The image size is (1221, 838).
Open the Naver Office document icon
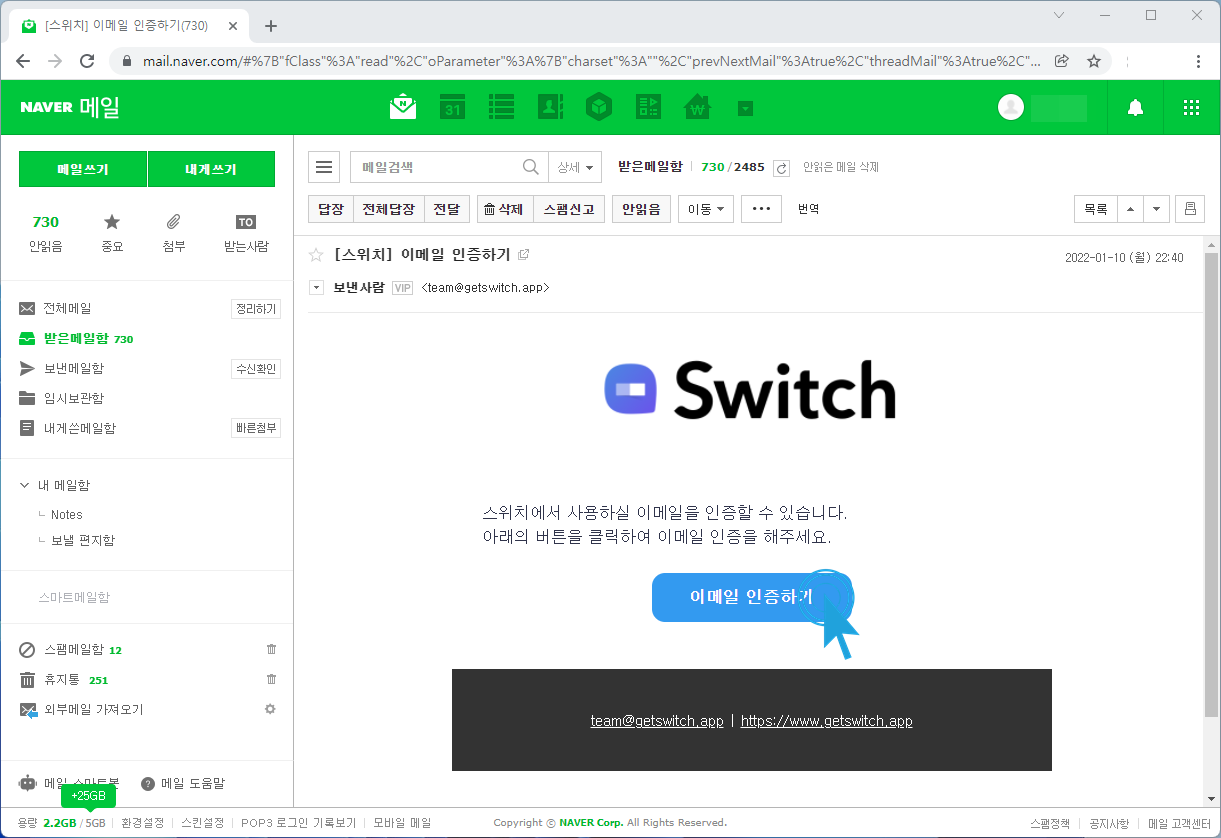coord(648,106)
